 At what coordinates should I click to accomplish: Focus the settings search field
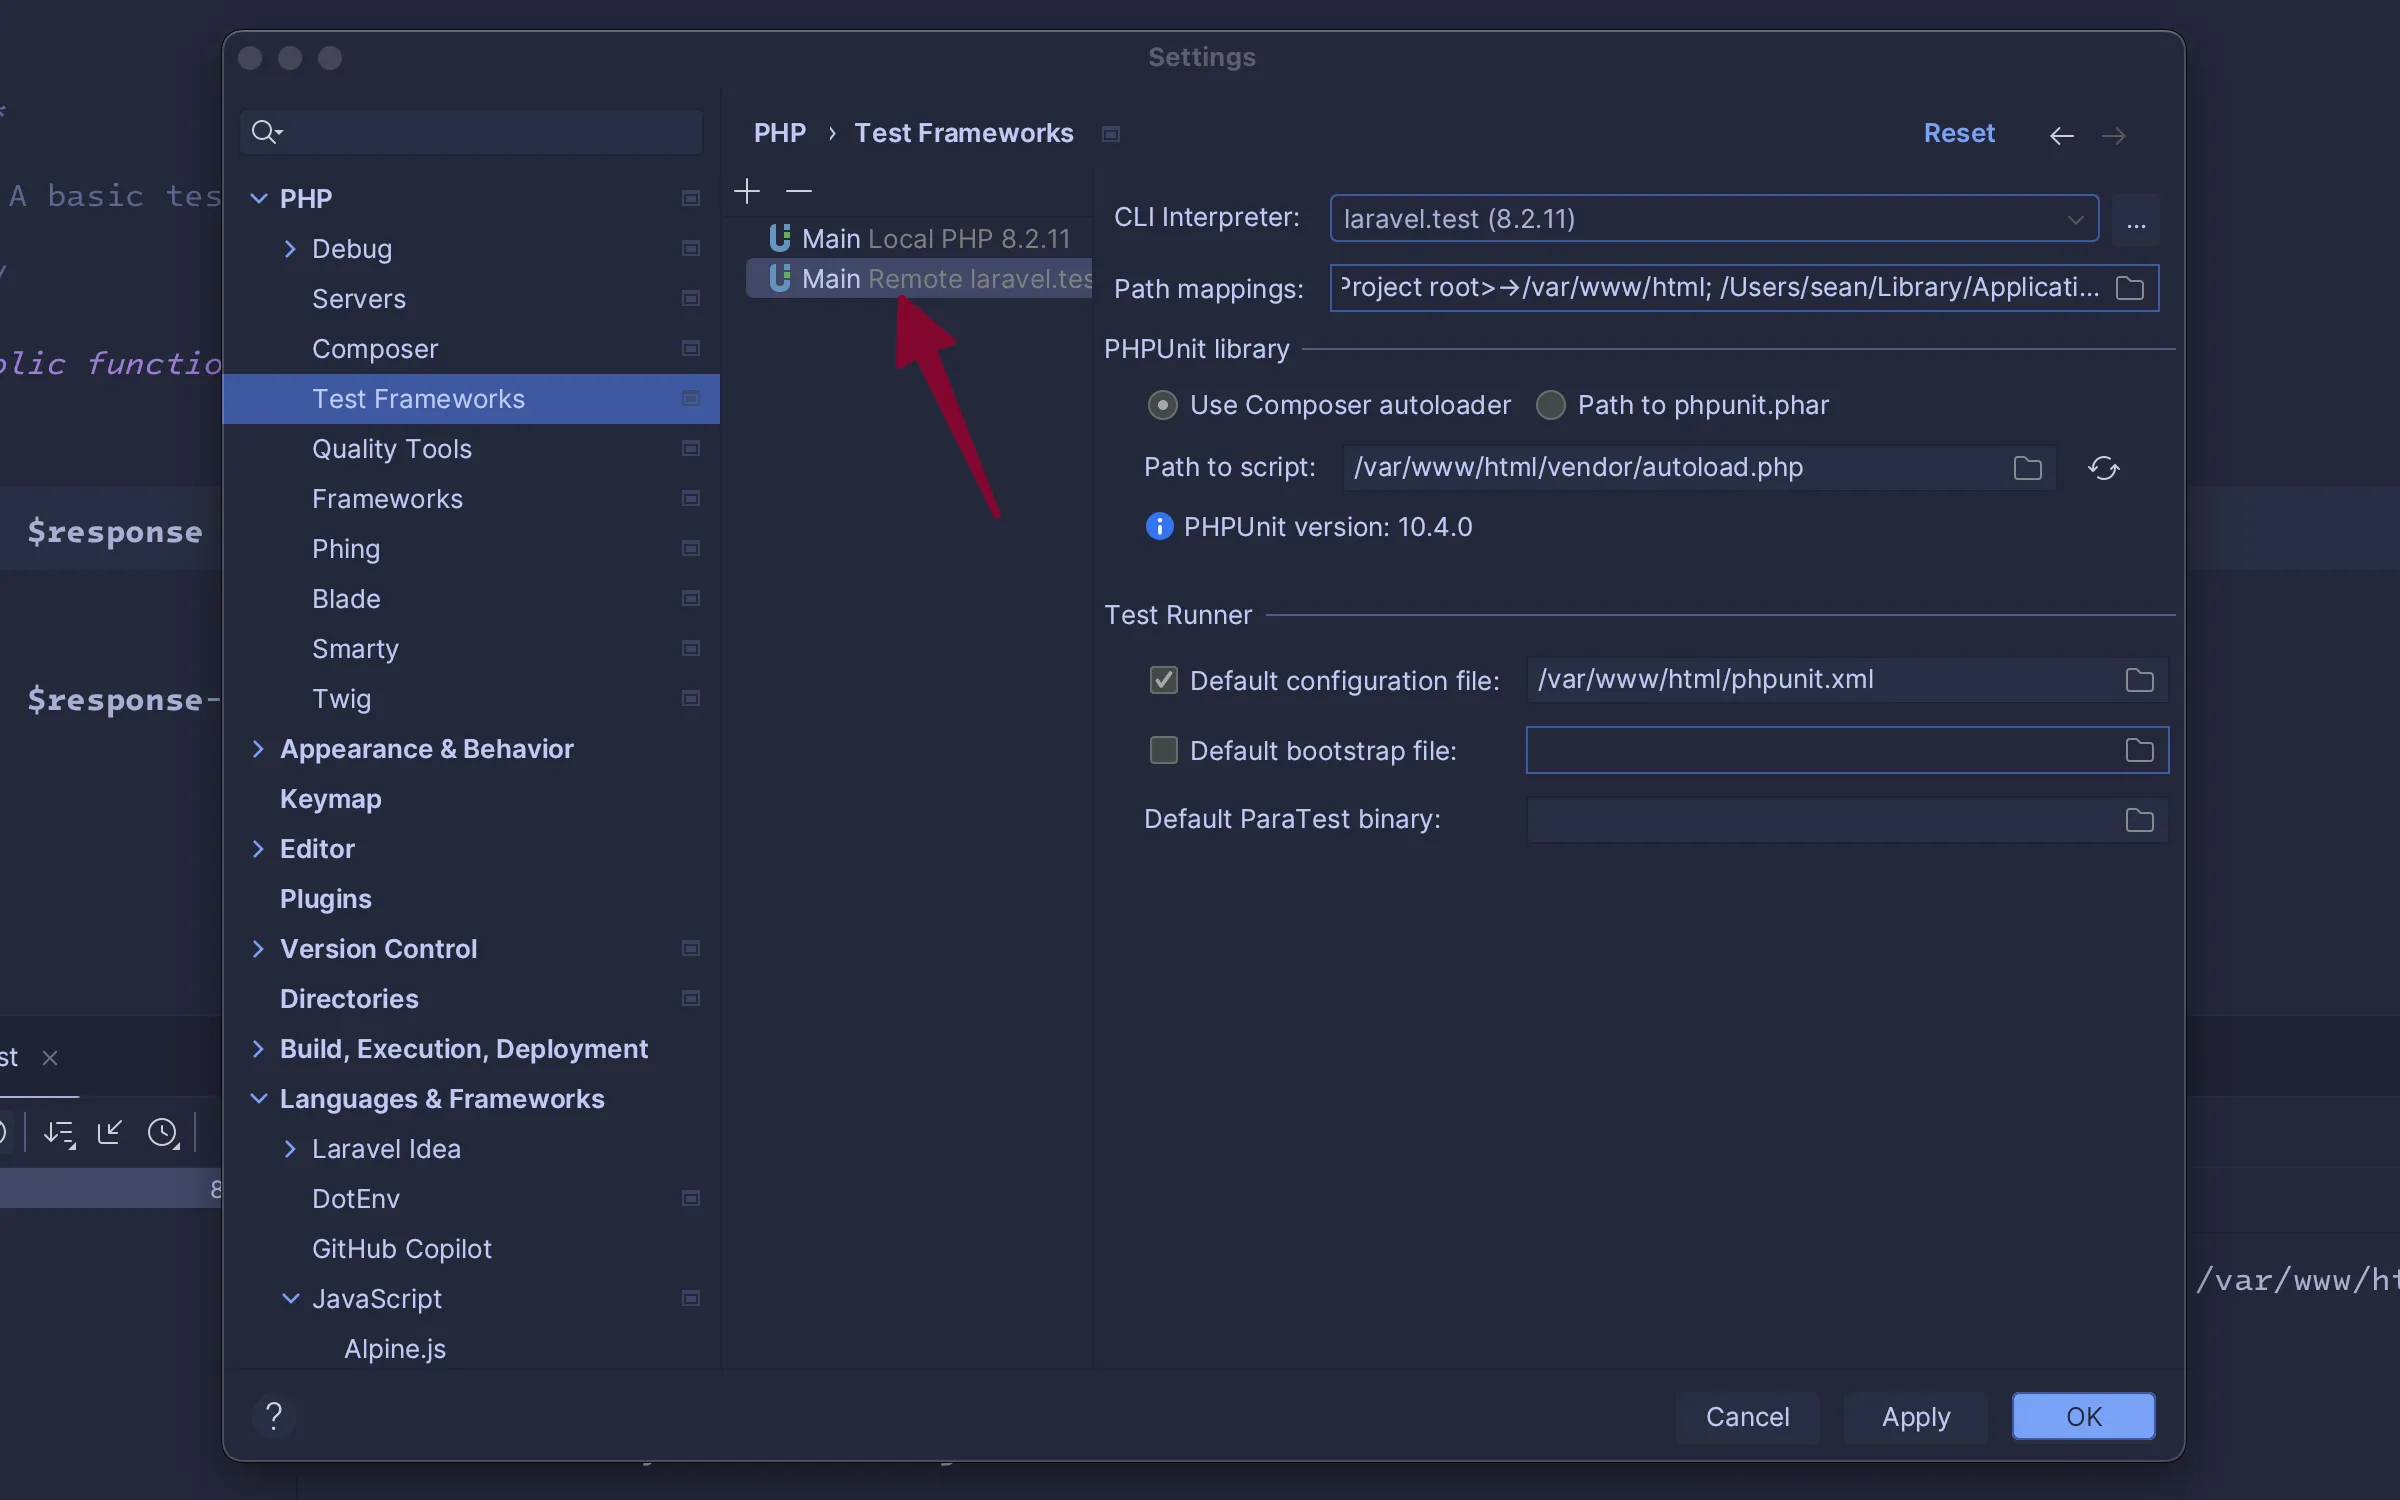pyautogui.click(x=471, y=132)
